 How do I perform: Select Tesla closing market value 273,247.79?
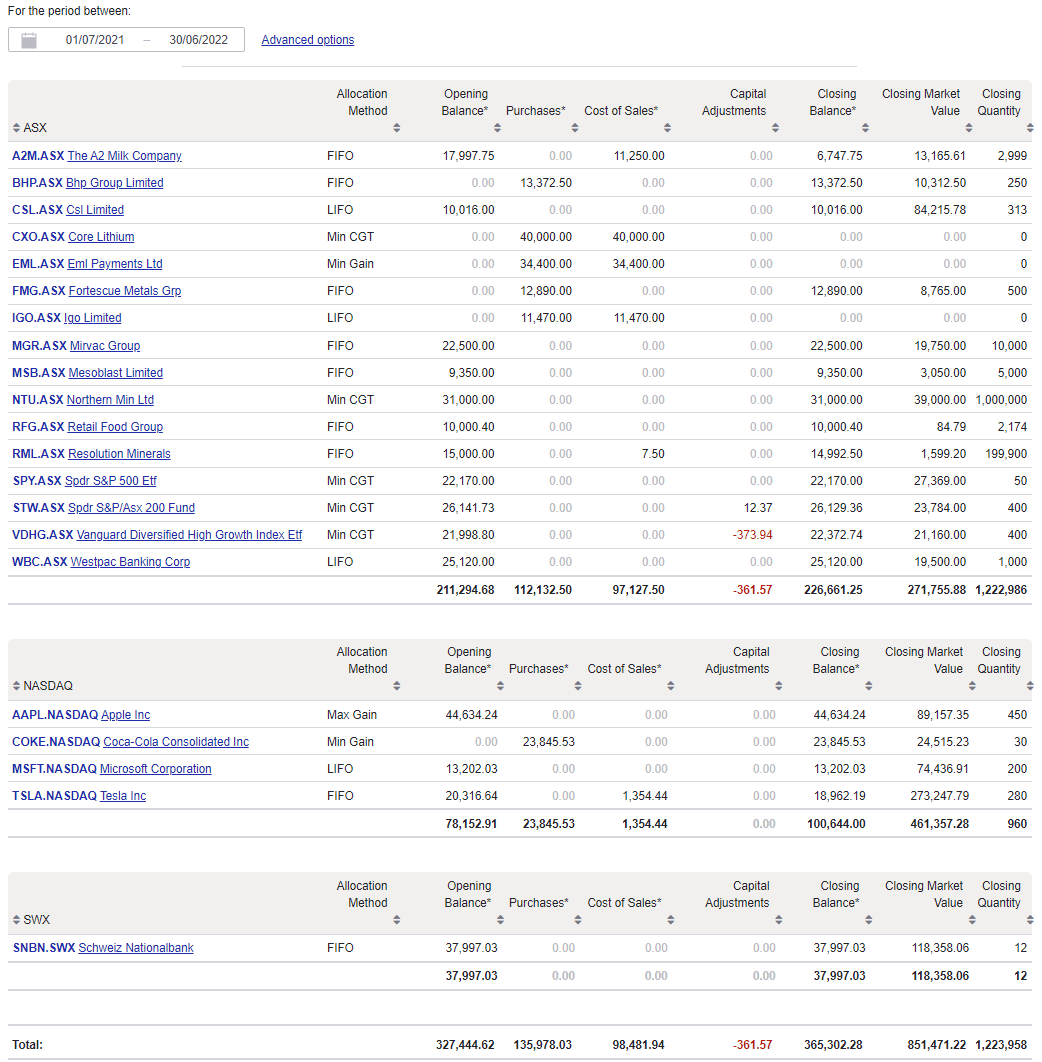(x=940, y=796)
